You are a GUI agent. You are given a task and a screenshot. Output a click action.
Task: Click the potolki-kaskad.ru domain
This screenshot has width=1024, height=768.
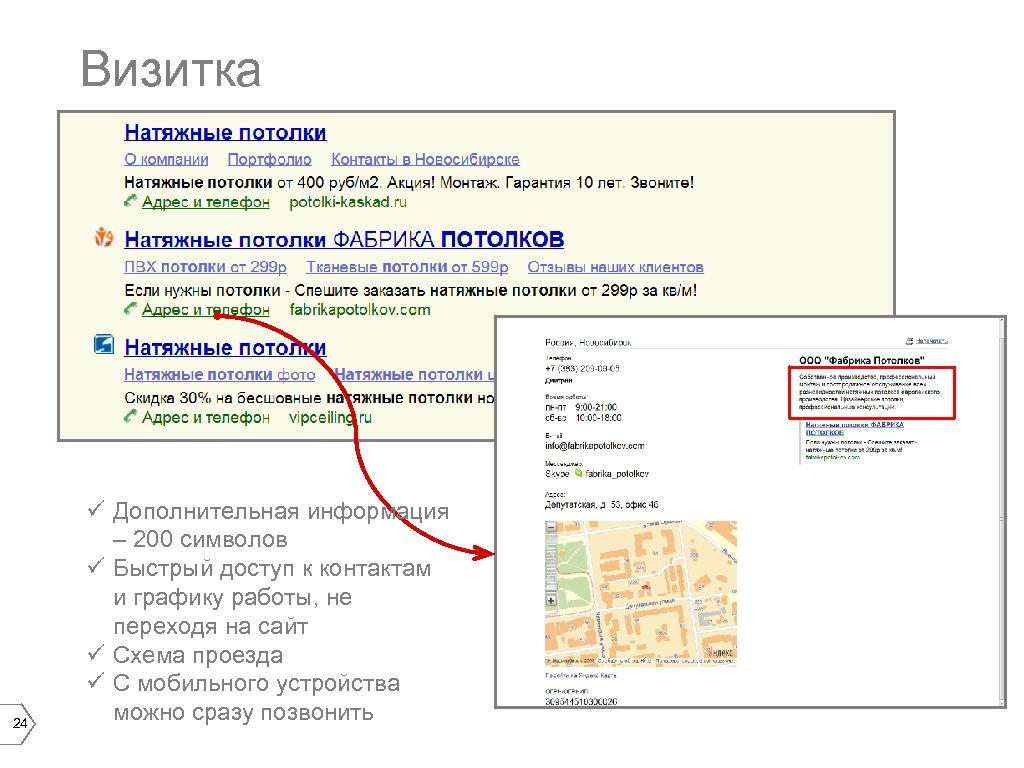[x=347, y=202]
